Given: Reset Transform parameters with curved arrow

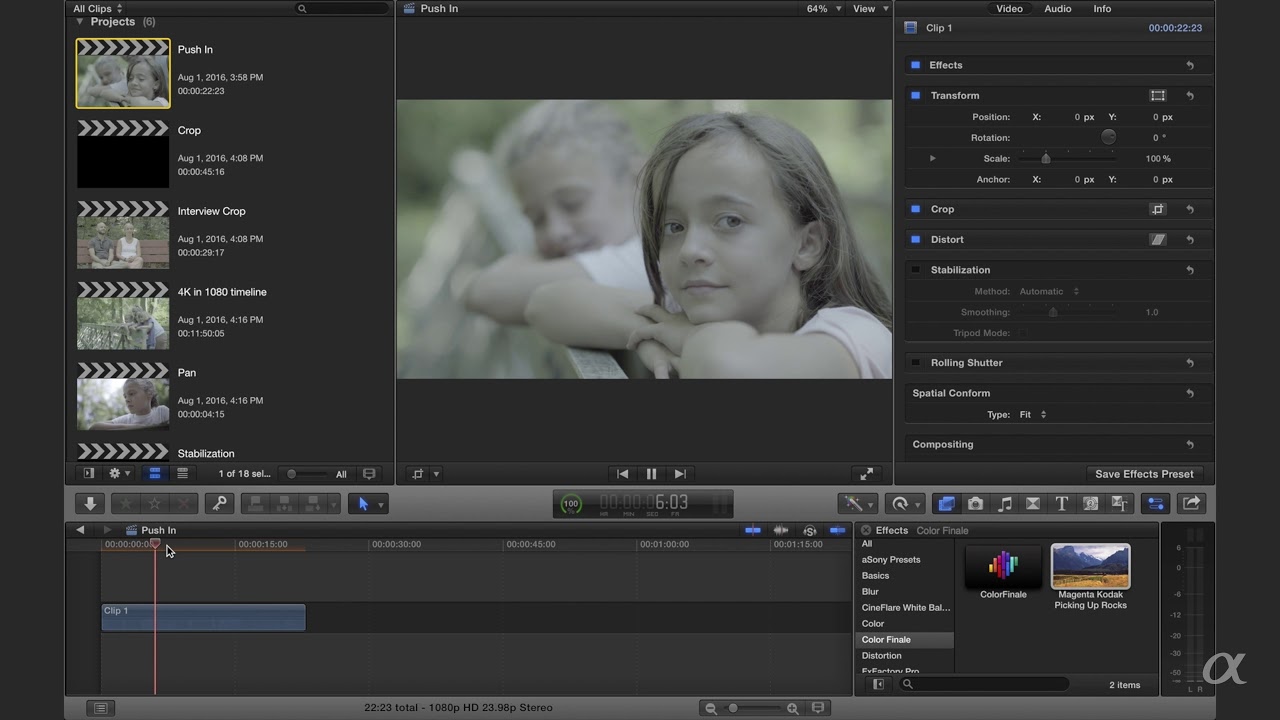Looking at the screenshot, I should (1190, 95).
